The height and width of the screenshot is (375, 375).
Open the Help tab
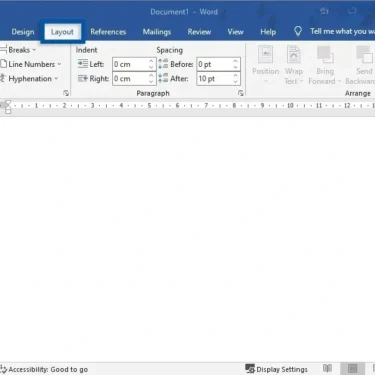coord(268,32)
